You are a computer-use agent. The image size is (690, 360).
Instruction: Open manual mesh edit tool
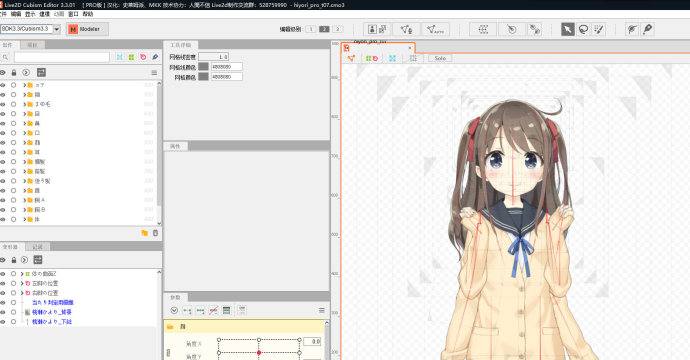point(406,29)
